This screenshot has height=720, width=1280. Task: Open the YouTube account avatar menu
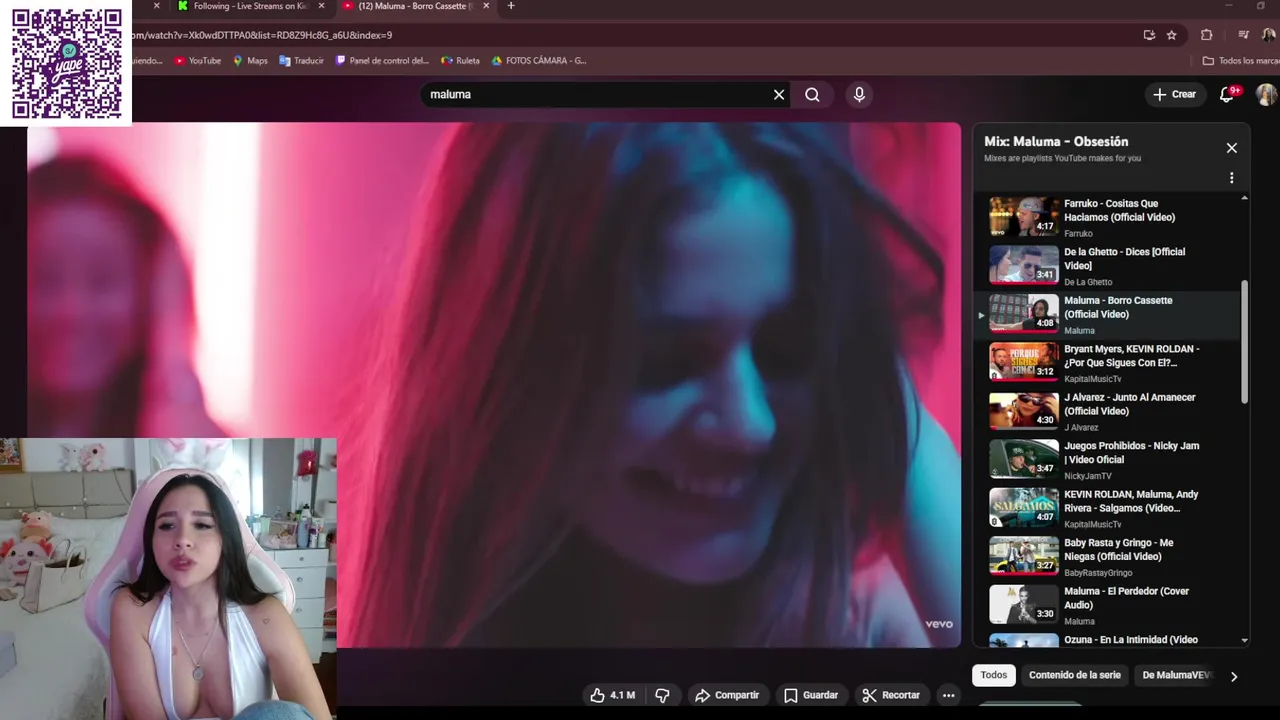1266,94
